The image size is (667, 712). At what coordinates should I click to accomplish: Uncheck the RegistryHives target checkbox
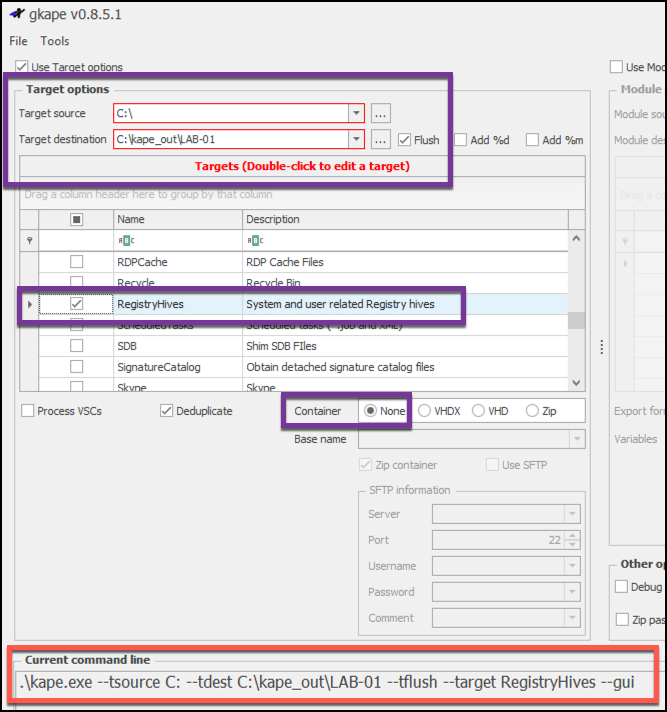tap(77, 304)
